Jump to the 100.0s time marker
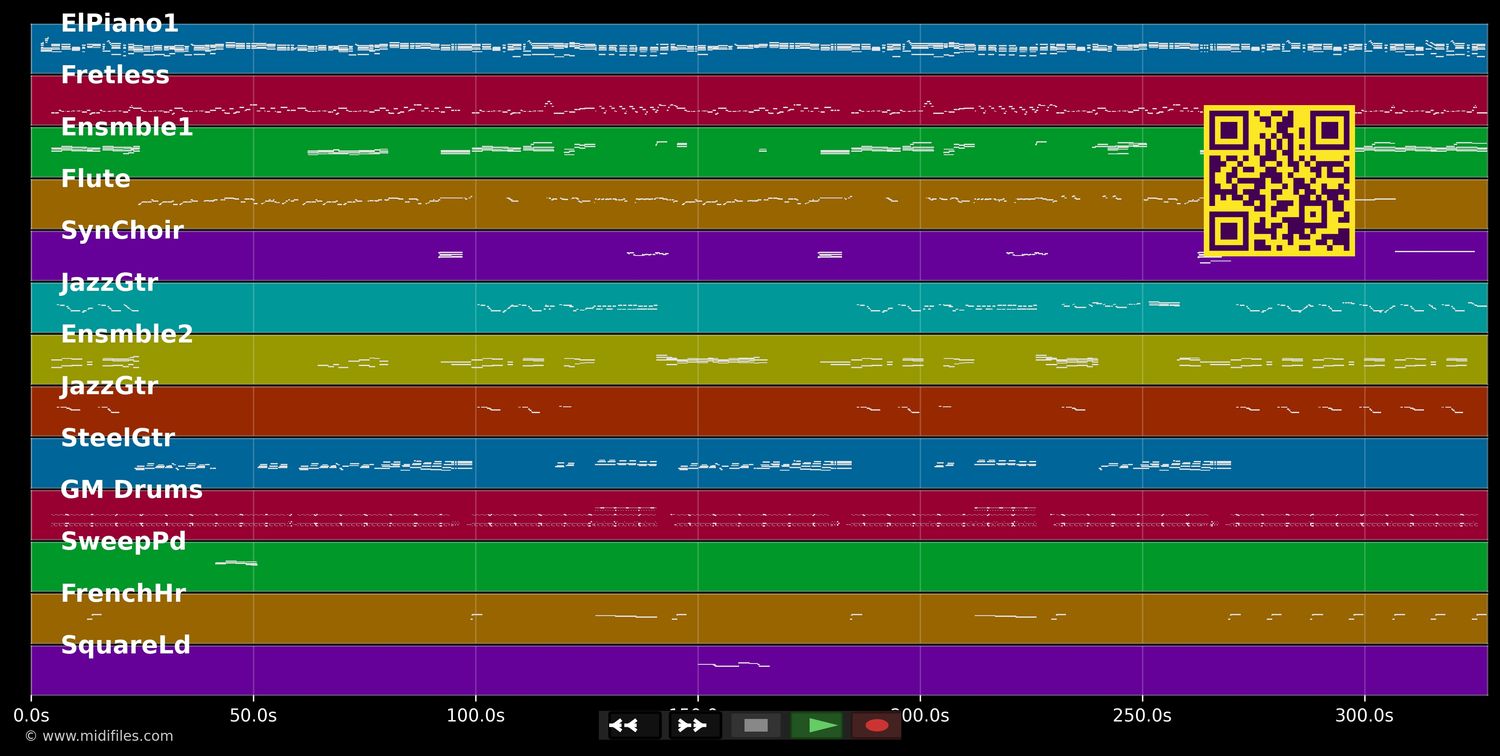The width and height of the screenshot is (1500, 756). 475,716
